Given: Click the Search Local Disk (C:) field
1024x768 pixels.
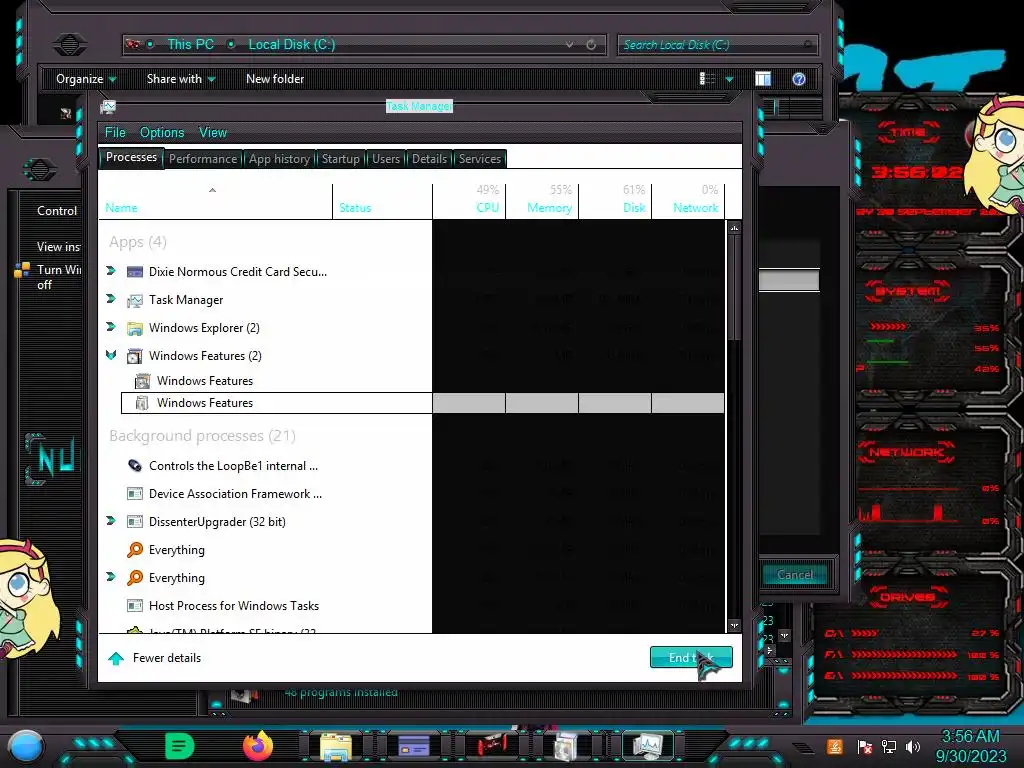Looking at the screenshot, I should tap(717, 45).
